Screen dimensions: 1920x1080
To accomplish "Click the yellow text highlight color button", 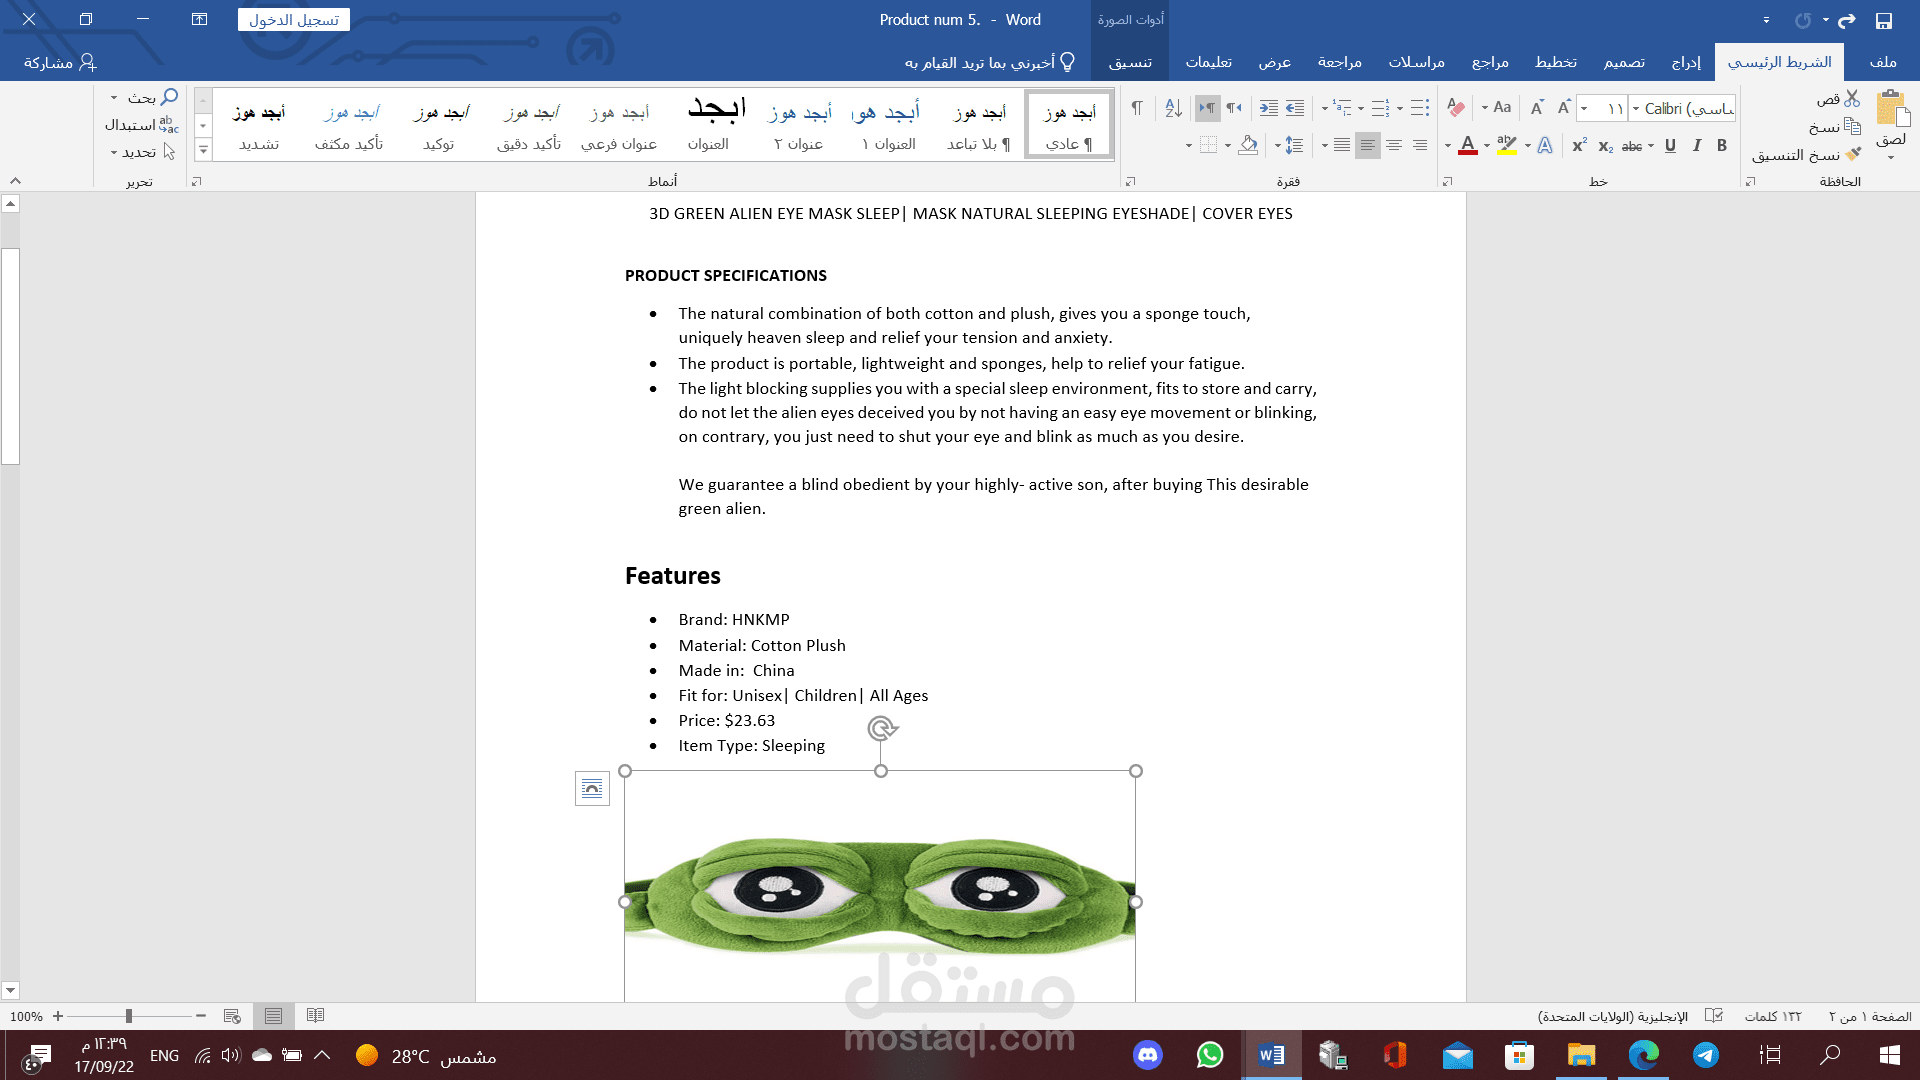I will pos(1507,146).
